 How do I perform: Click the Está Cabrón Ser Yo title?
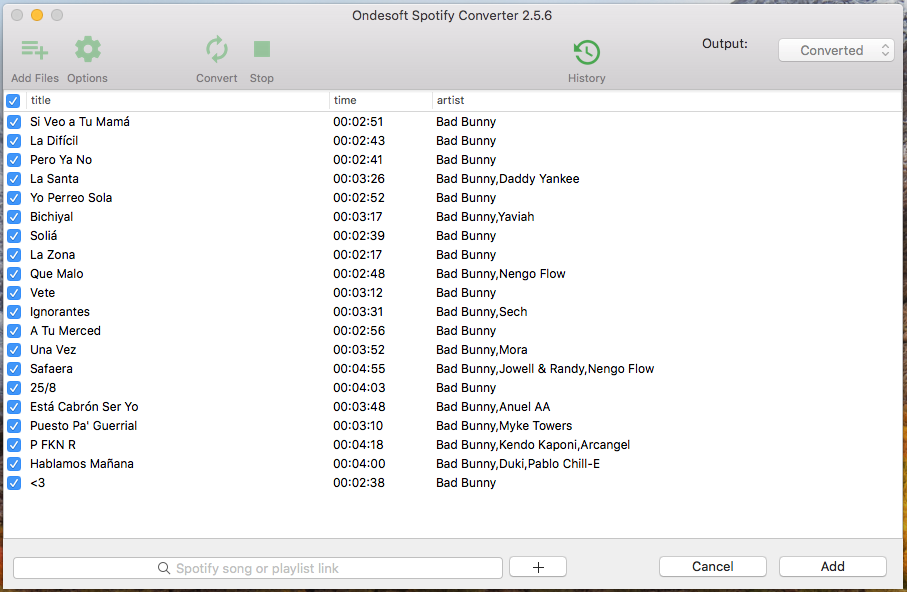pos(84,407)
